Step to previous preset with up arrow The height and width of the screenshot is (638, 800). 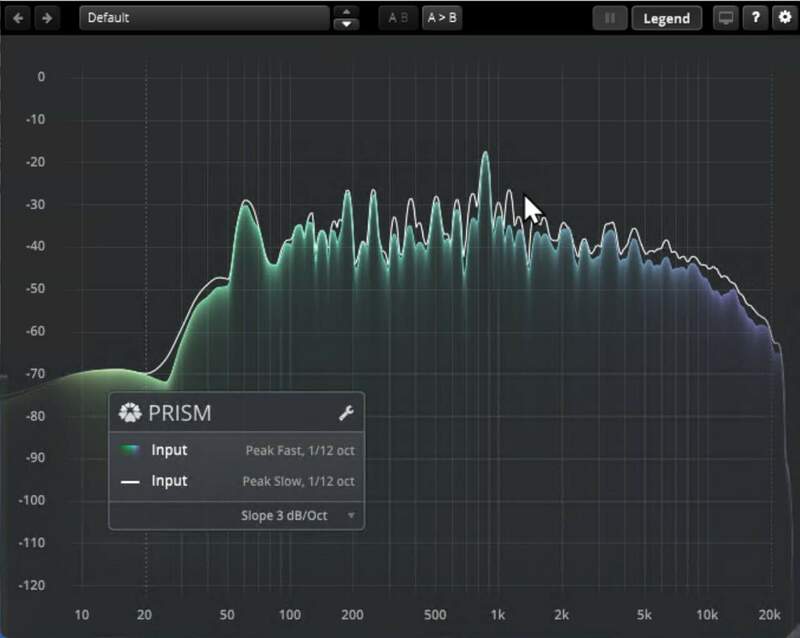[346, 12]
